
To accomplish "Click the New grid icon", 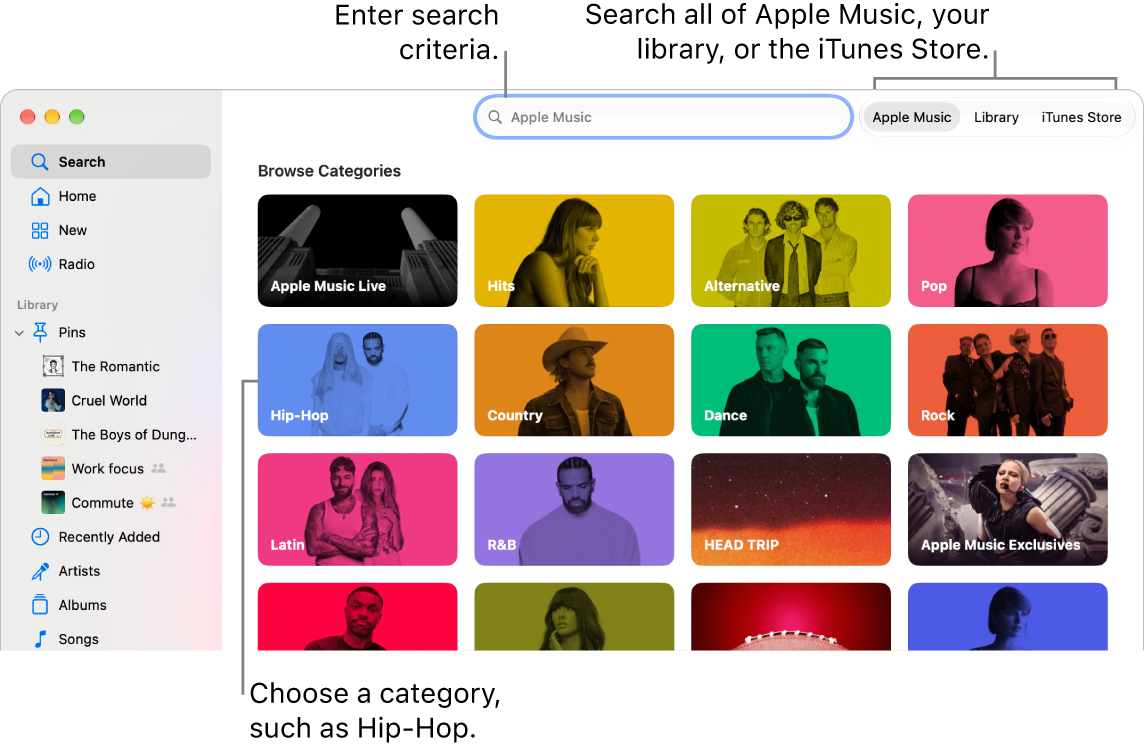I will (39, 231).
